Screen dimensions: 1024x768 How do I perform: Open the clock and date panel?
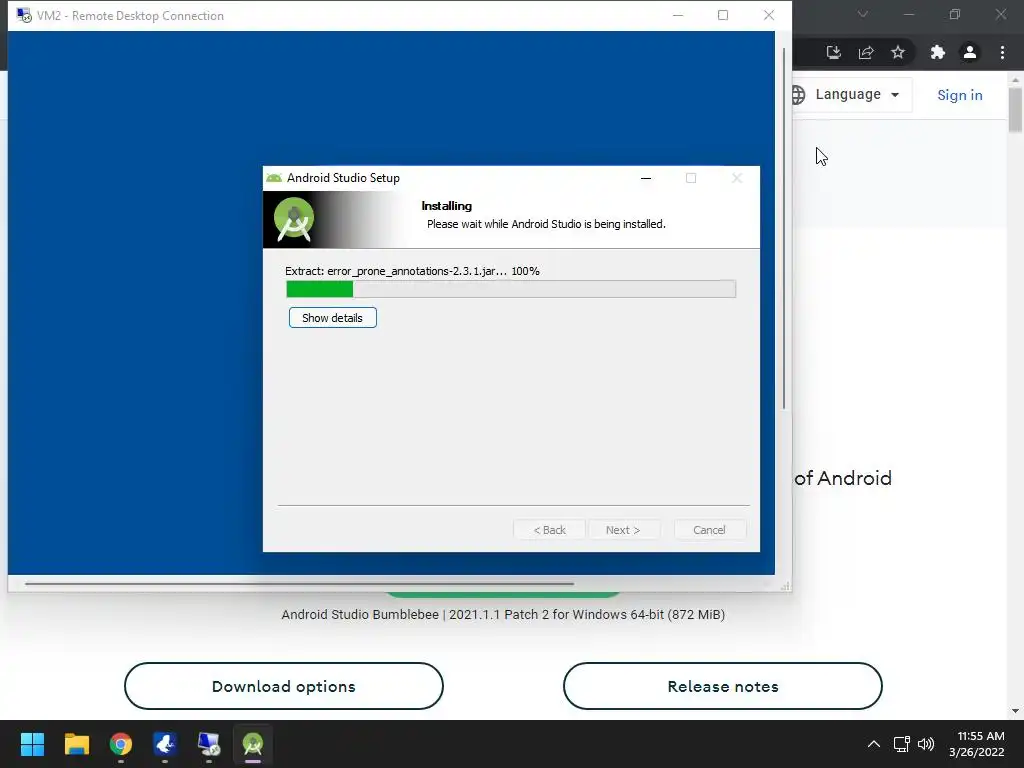pyautogui.click(x=977, y=744)
